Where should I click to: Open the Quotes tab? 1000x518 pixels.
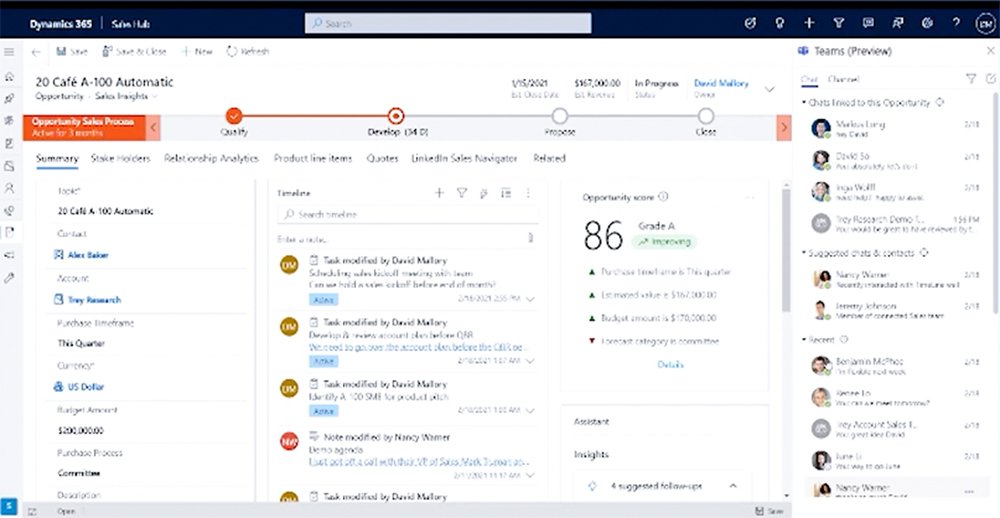click(x=382, y=158)
